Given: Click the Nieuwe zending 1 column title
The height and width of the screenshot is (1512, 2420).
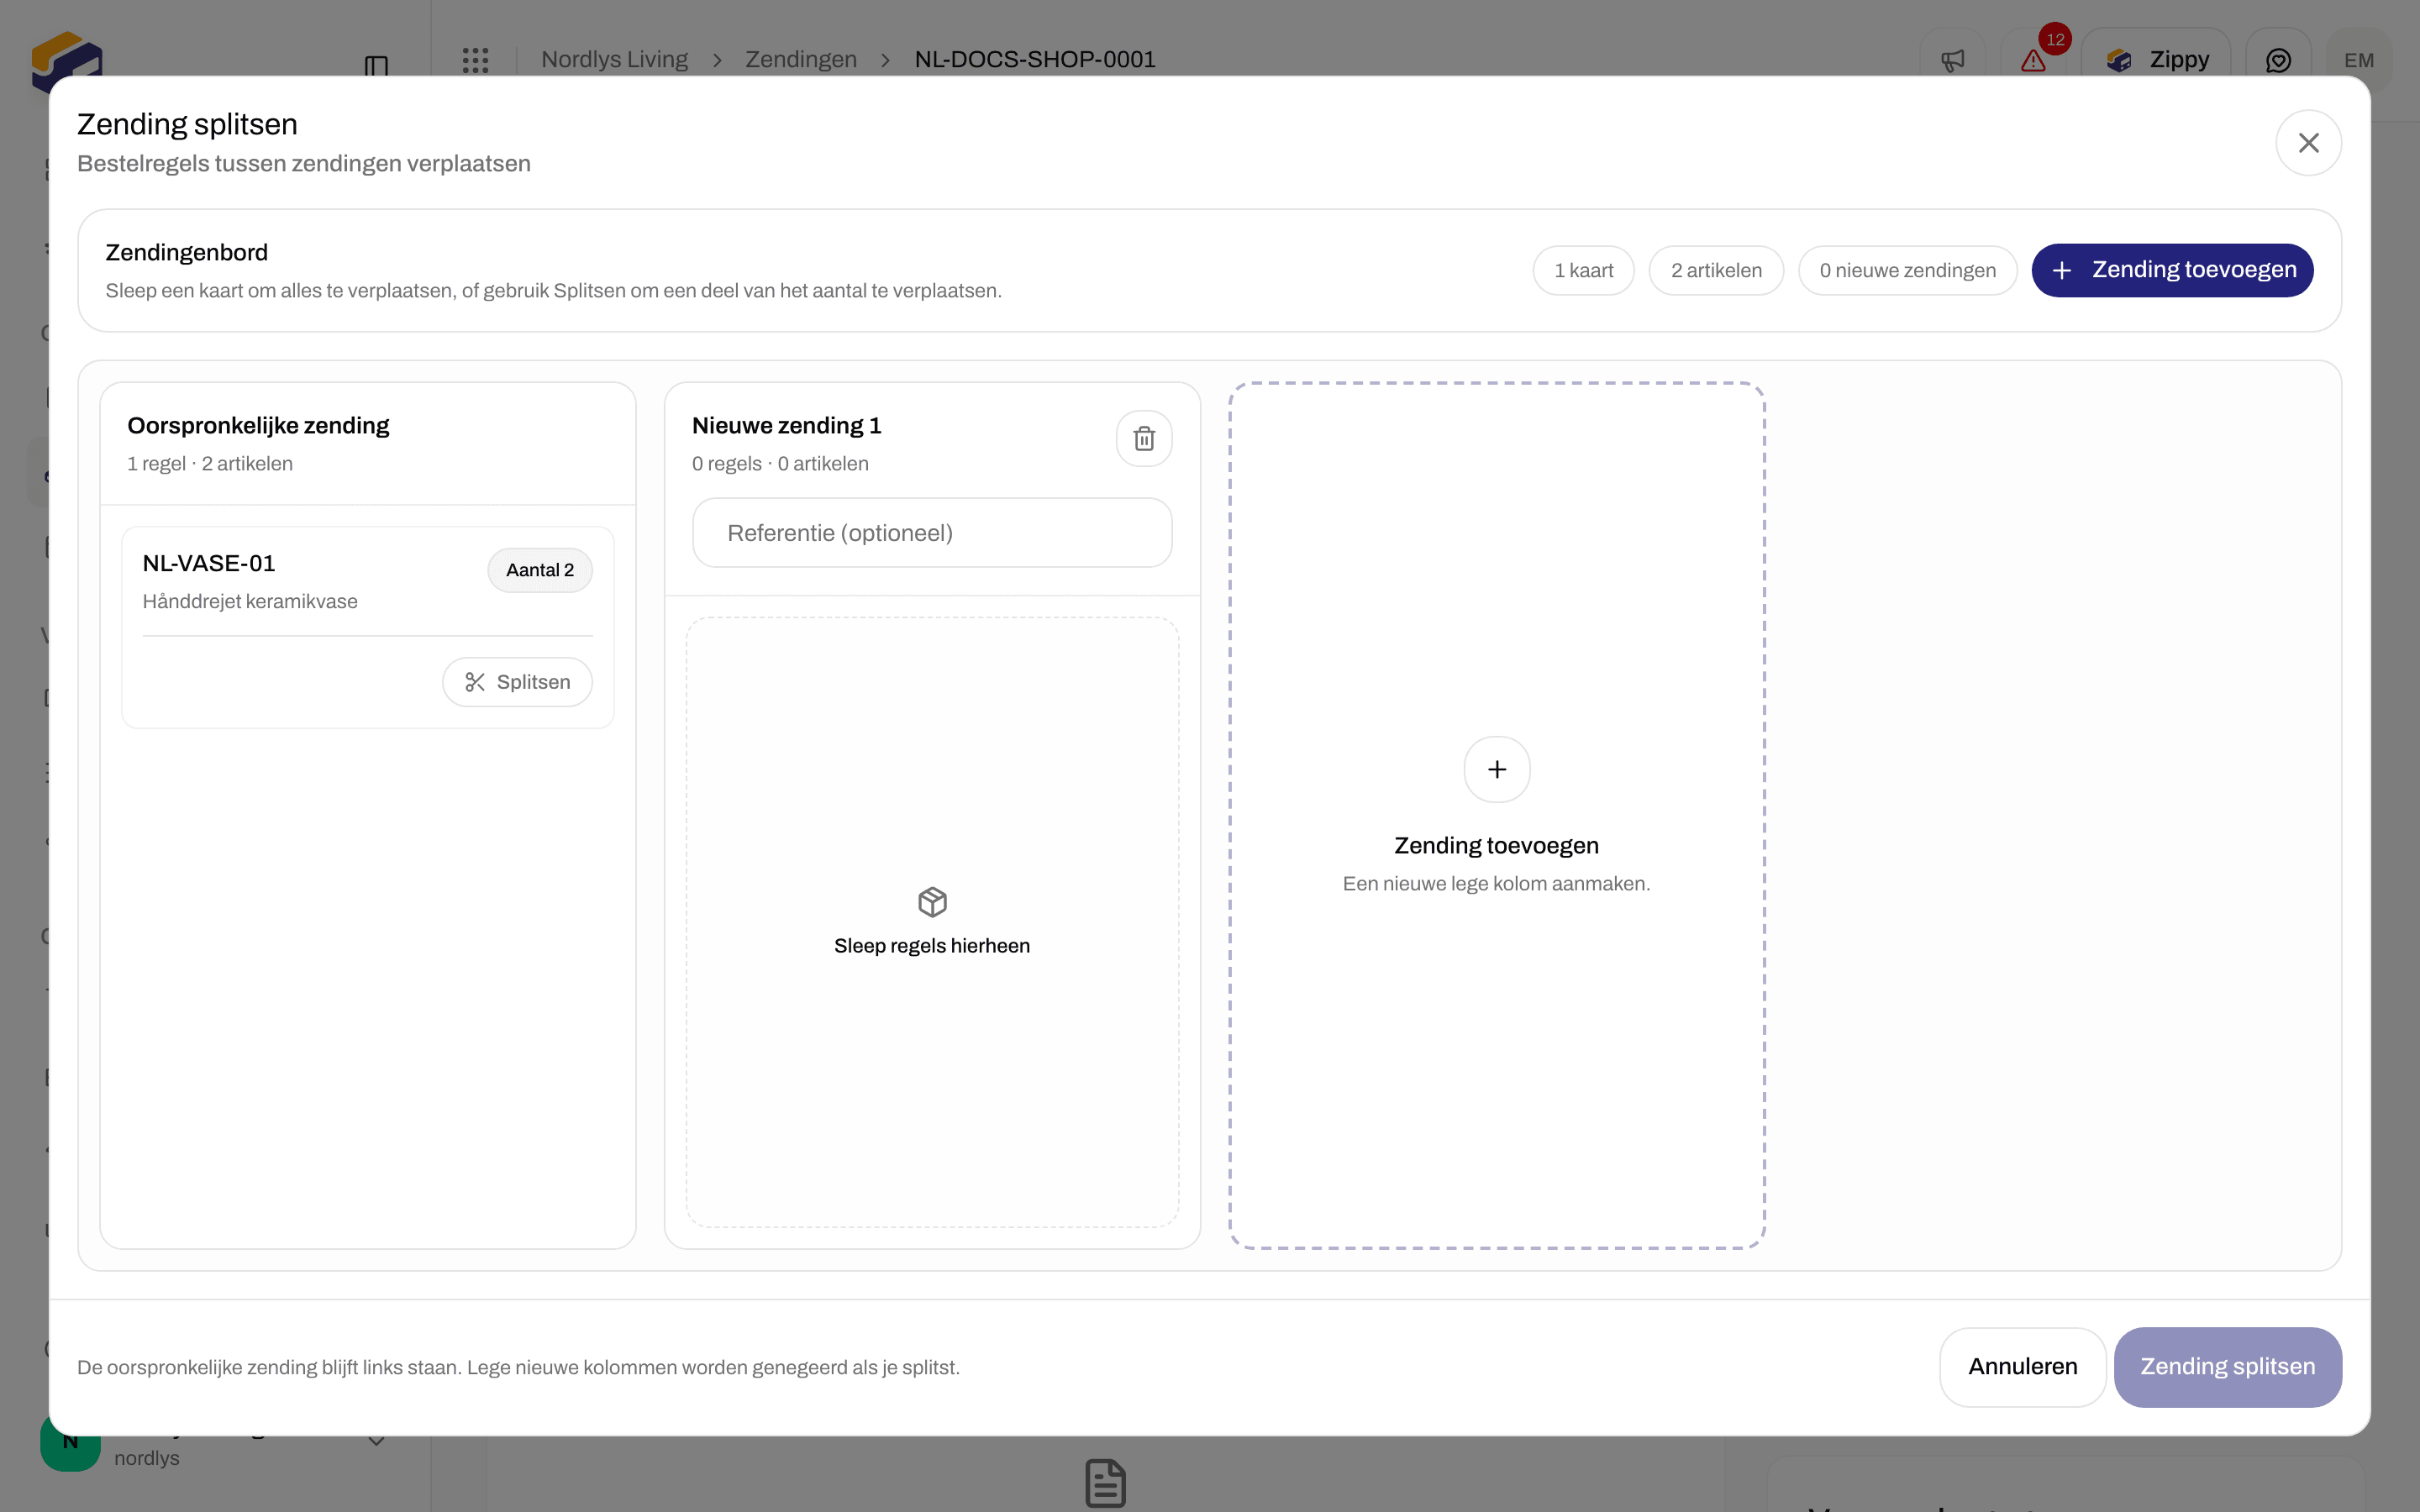Looking at the screenshot, I should [787, 425].
